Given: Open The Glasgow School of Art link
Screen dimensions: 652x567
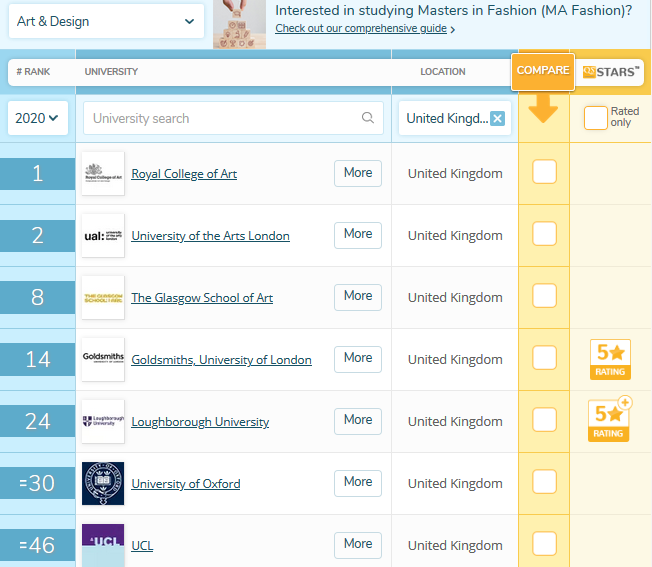Looking at the screenshot, I should [202, 298].
